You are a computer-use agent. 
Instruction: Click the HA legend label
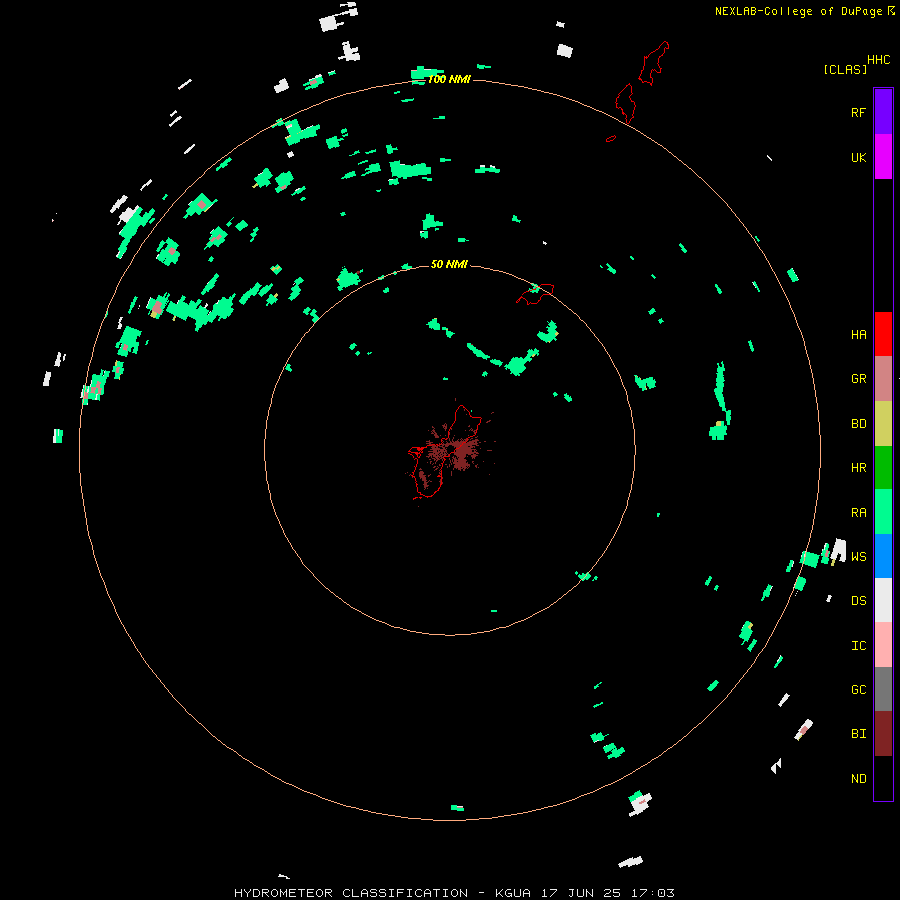(x=858, y=334)
